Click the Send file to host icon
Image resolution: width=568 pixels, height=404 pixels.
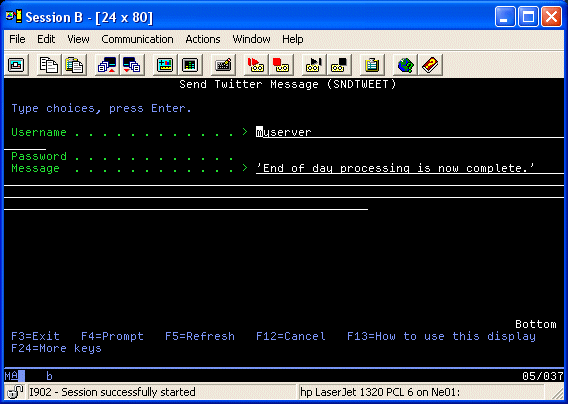107,65
